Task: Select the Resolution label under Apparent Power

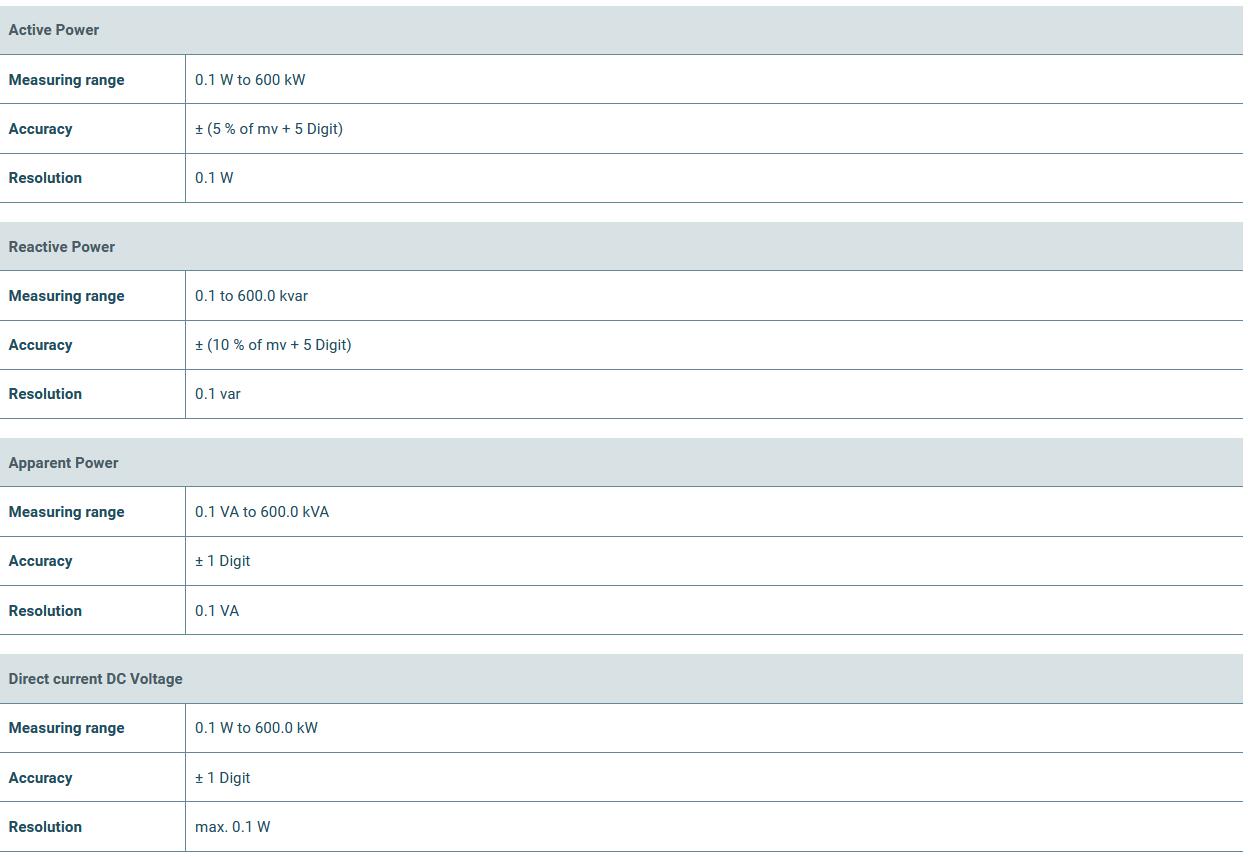Action: [45, 611]
